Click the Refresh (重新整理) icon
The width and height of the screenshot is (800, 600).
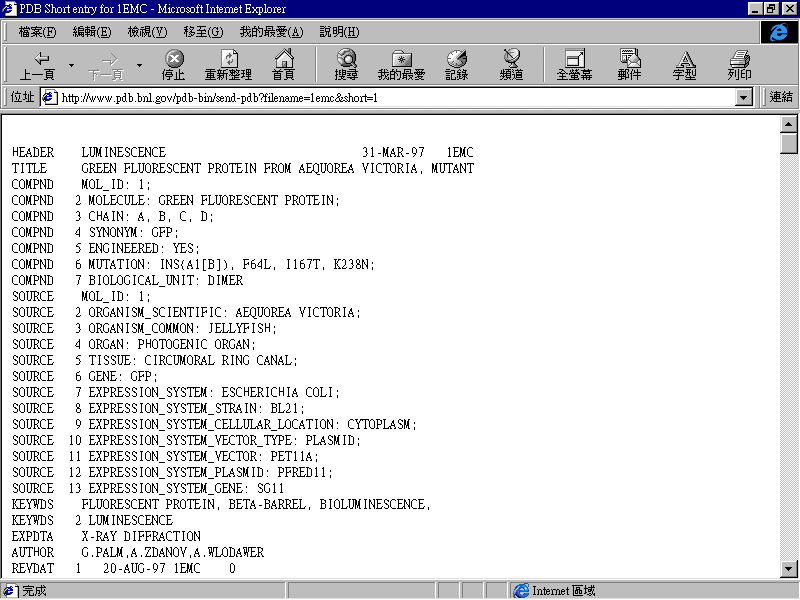pyautogui.click(x=229, y=59)
